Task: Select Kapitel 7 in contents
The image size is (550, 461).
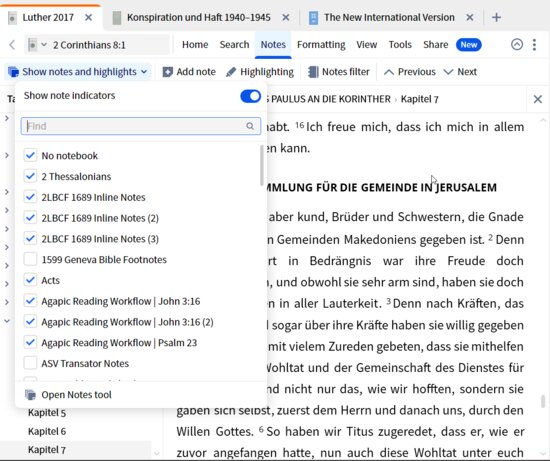Action: [47, 450]
